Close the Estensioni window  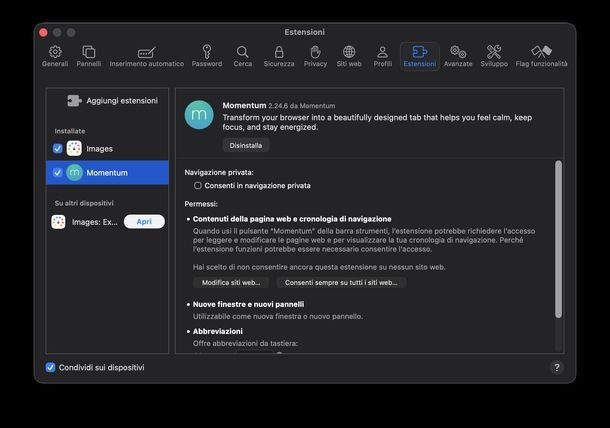[x=43, y=32]
